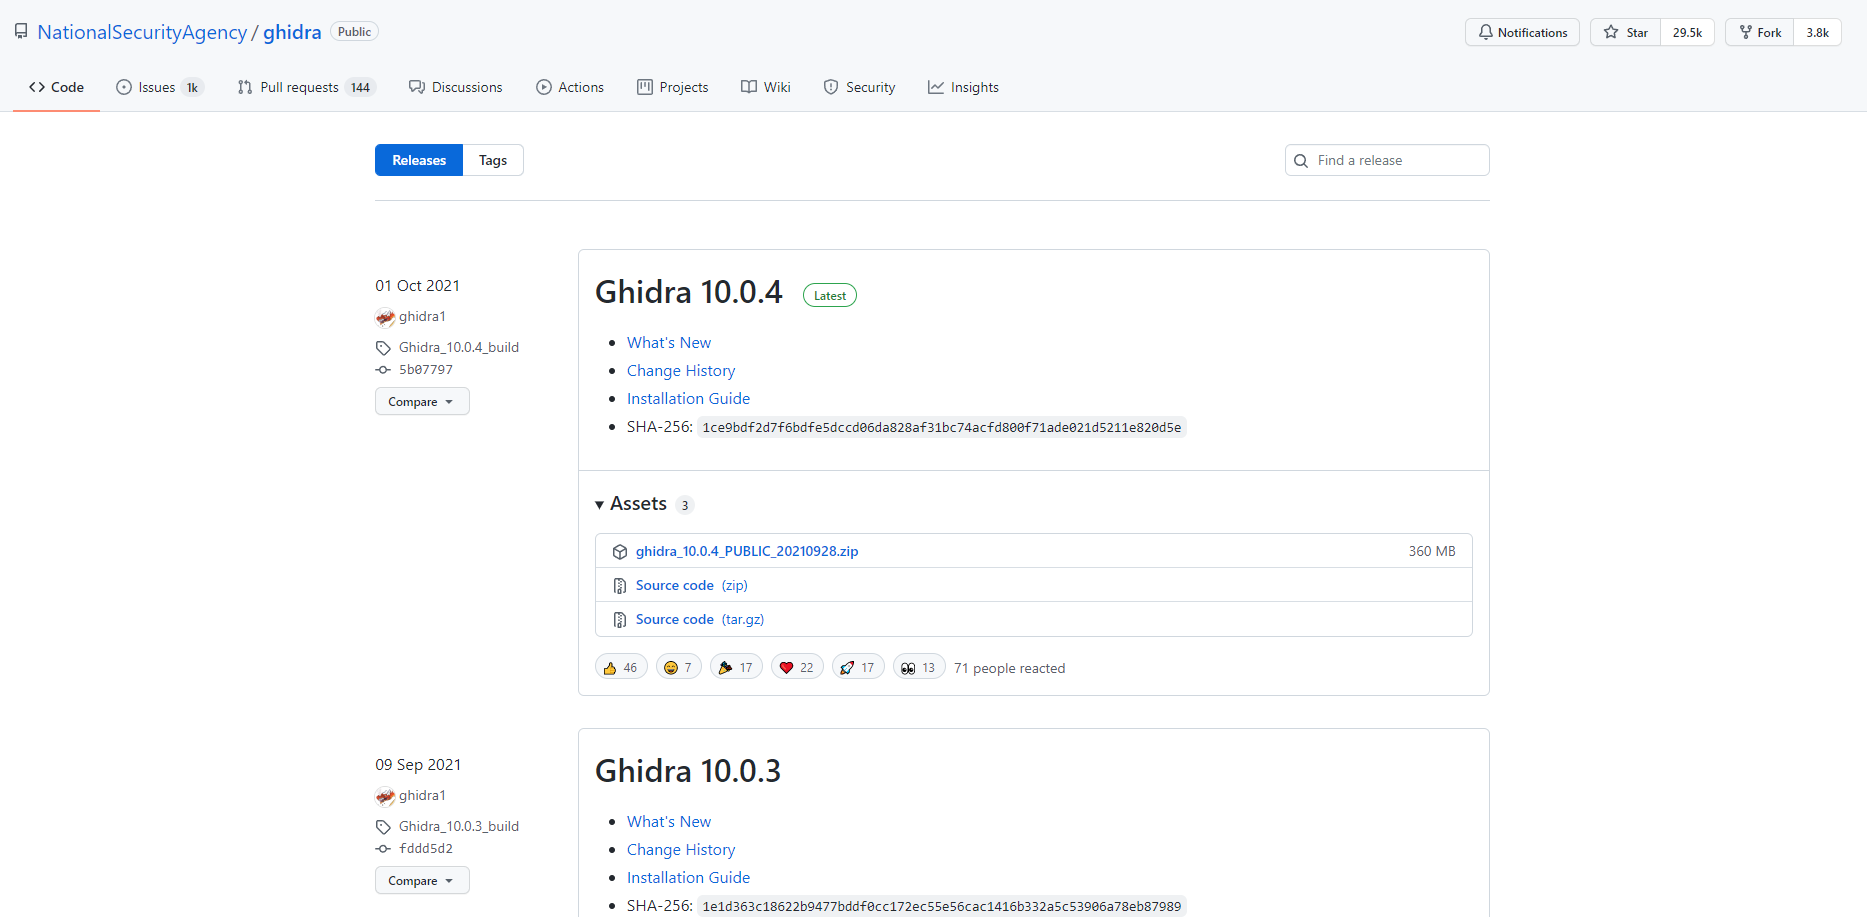Open Change History link for 10.0.4
The width and height of the screenshot is (1867, 917).
click(x=681, y=370)
